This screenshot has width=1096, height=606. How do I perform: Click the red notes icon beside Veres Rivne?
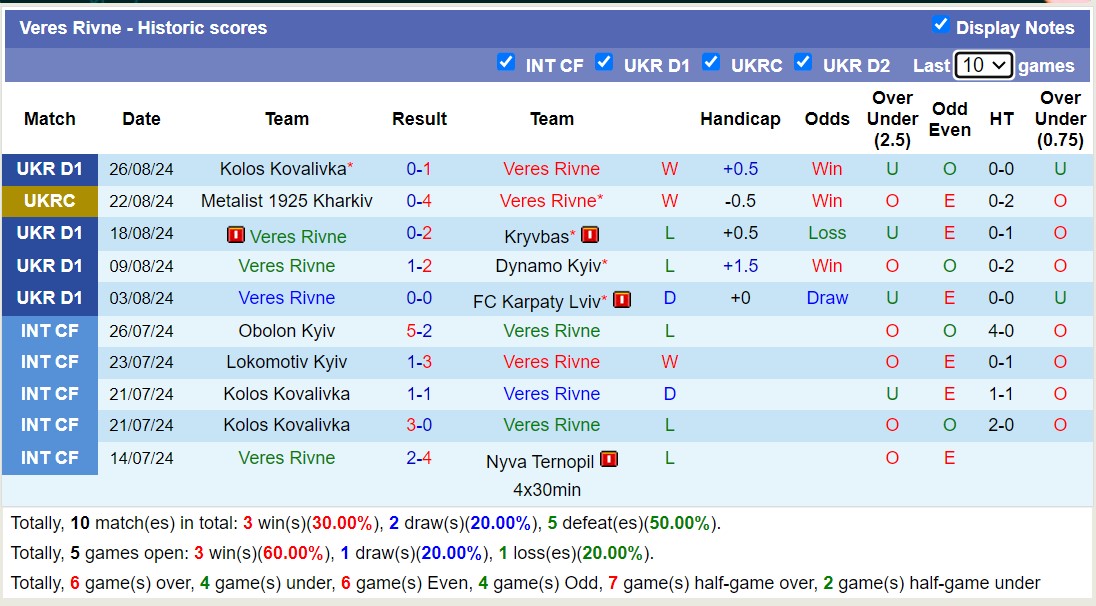[237, 233]
